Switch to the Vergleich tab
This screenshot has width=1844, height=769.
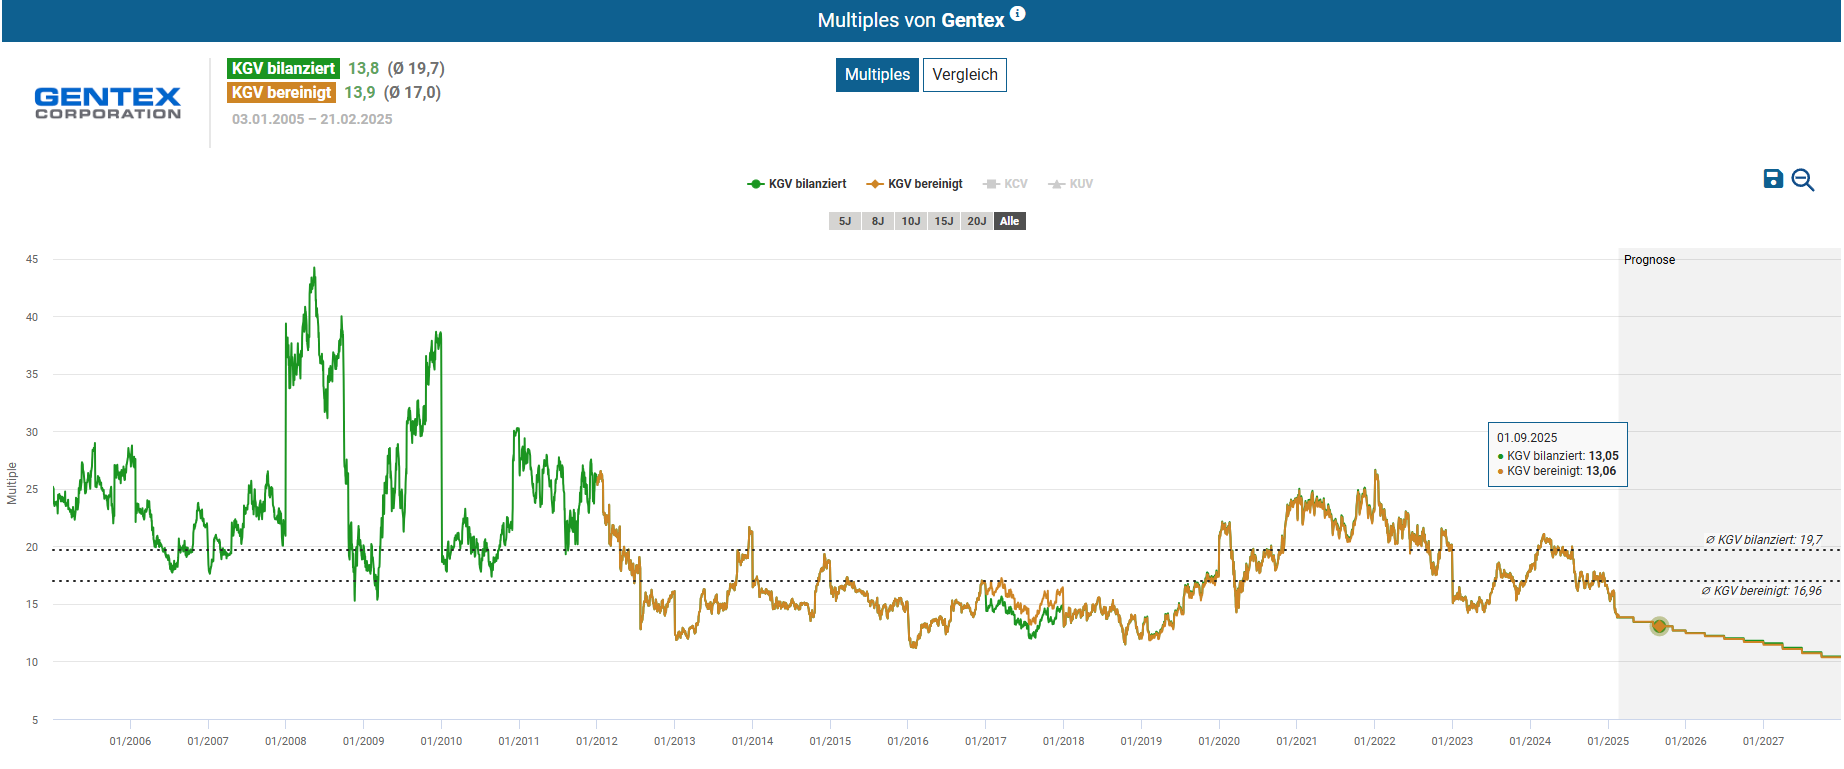click(x=964, y=75)
